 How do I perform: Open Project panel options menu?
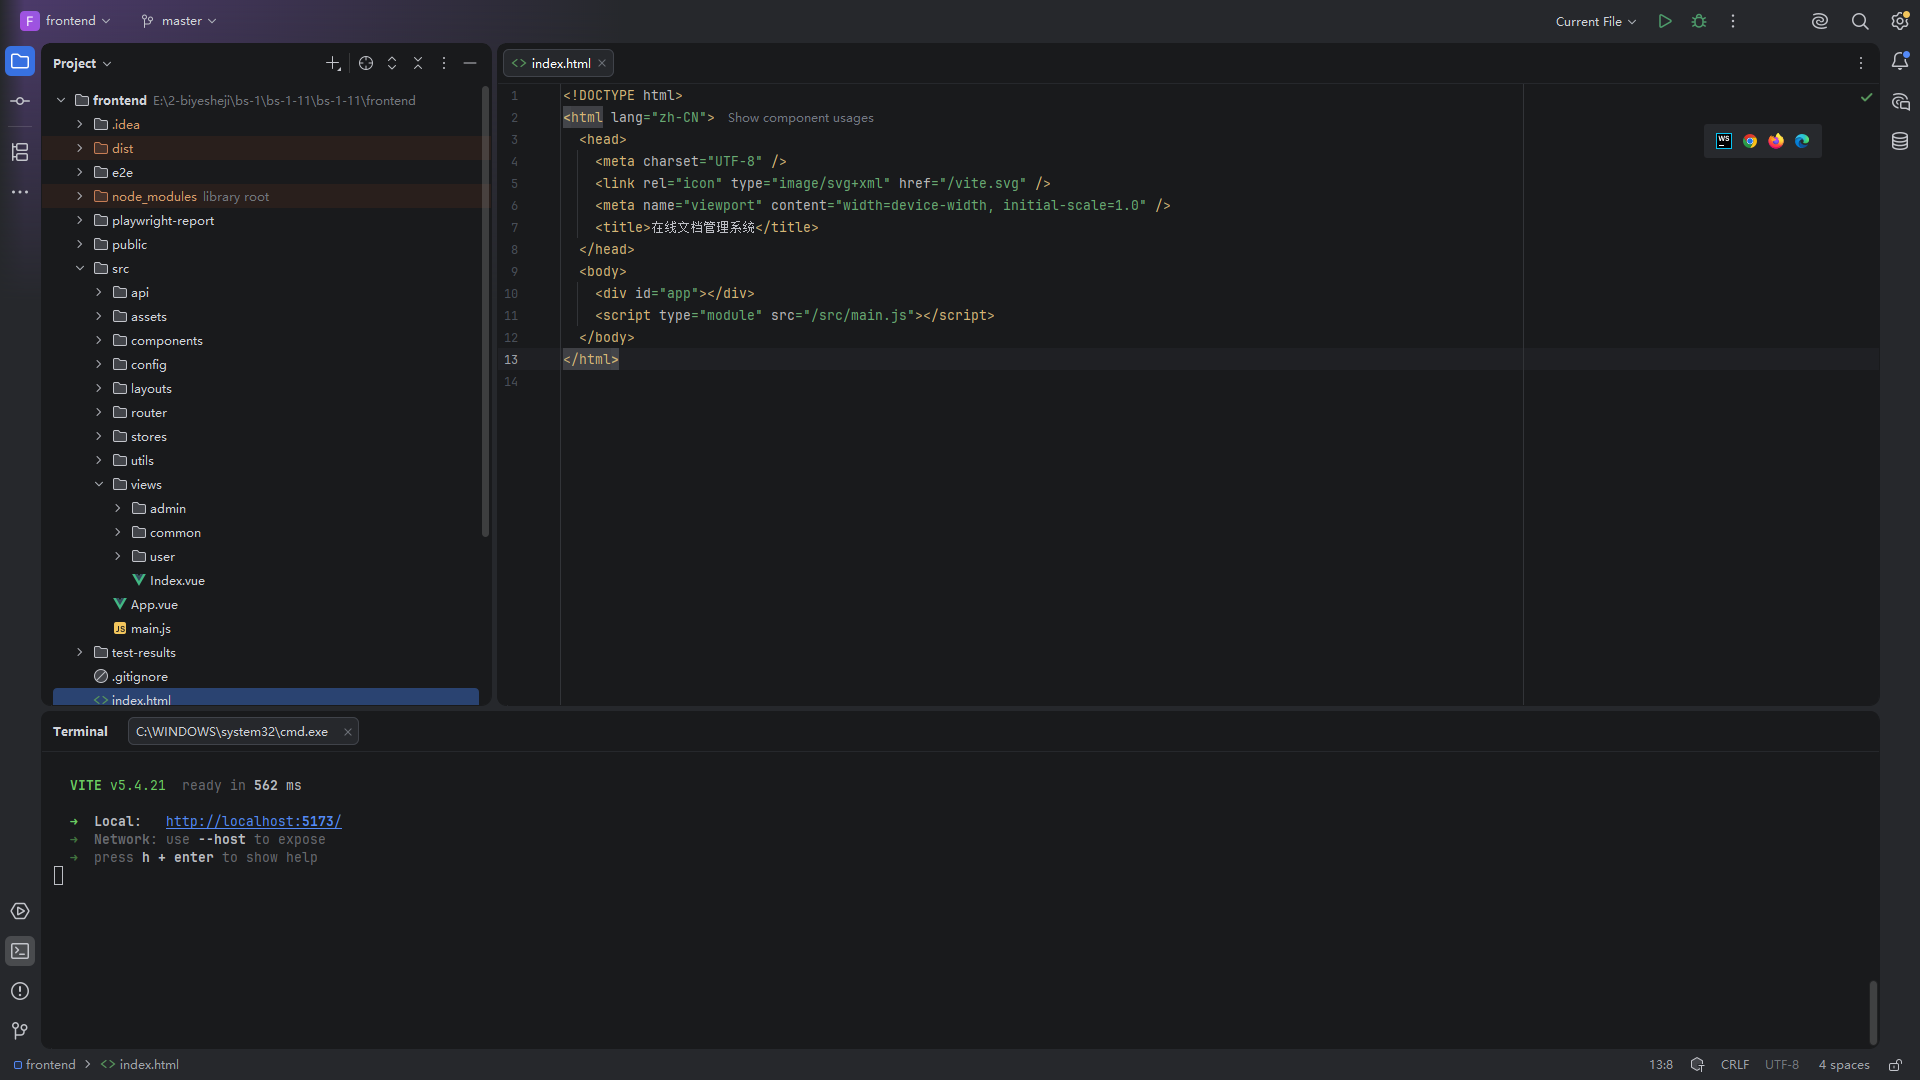pos(444,63)
